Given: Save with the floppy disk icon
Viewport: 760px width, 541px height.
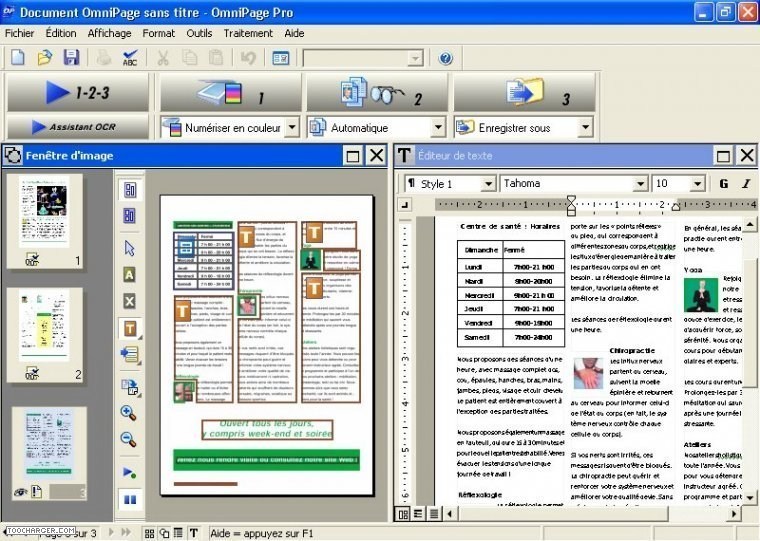Looking at the screenshot, I should pyautogui.click(x=71, y=58).
